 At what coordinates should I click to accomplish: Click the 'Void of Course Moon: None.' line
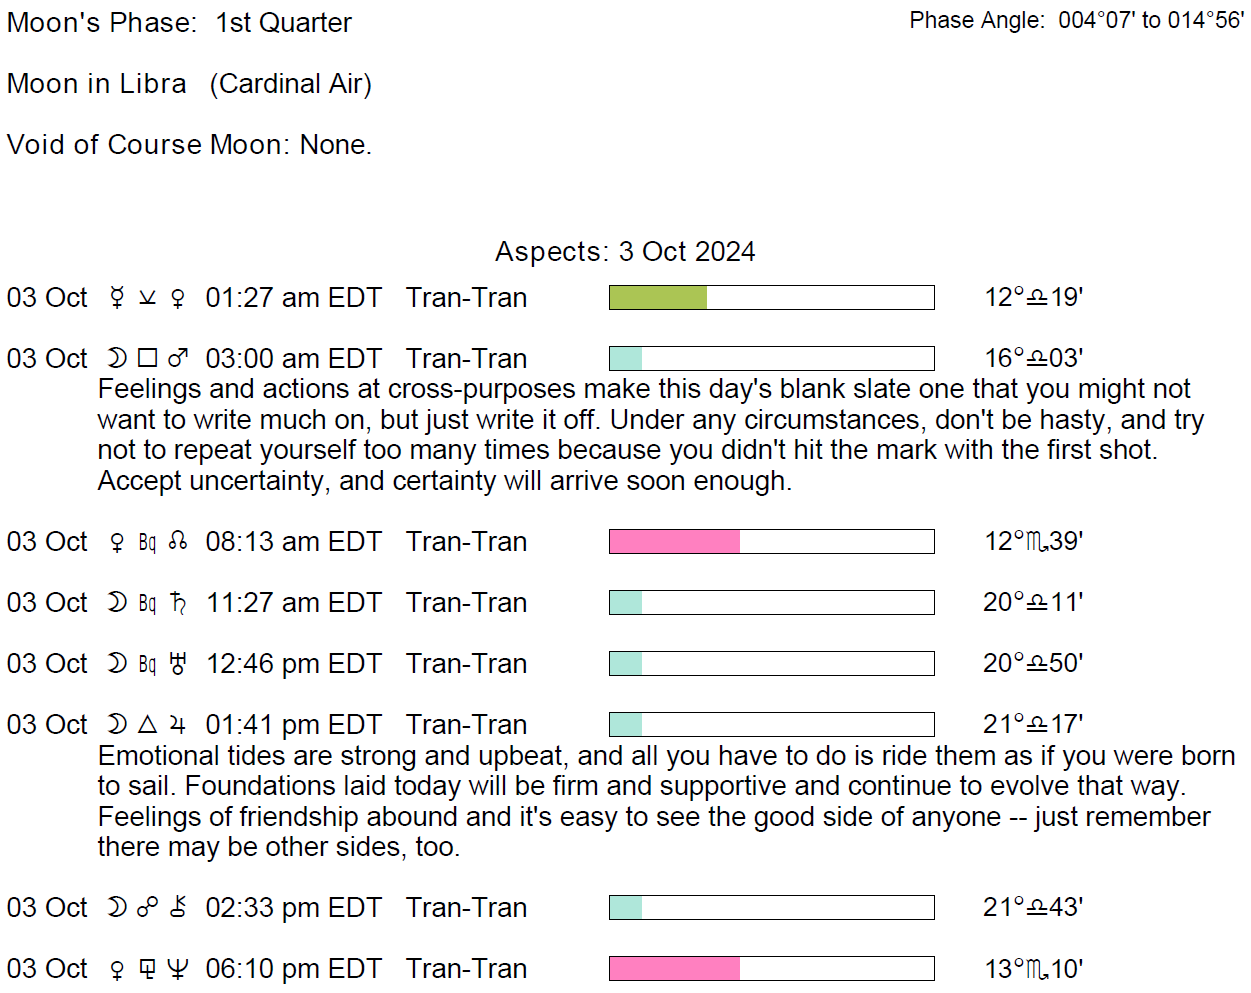click(189, 145)
